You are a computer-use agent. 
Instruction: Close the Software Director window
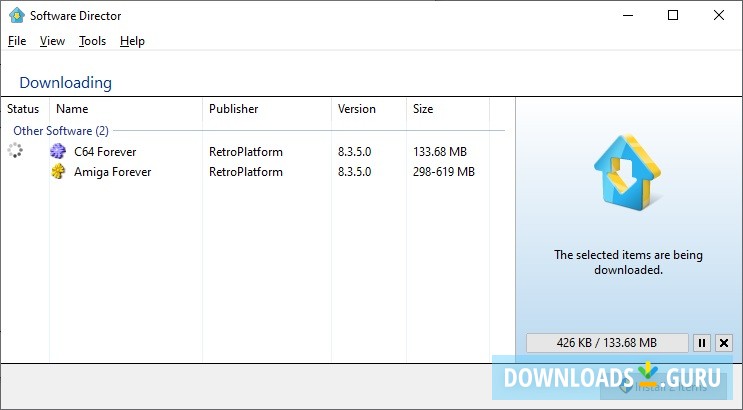tap(719, 15)
